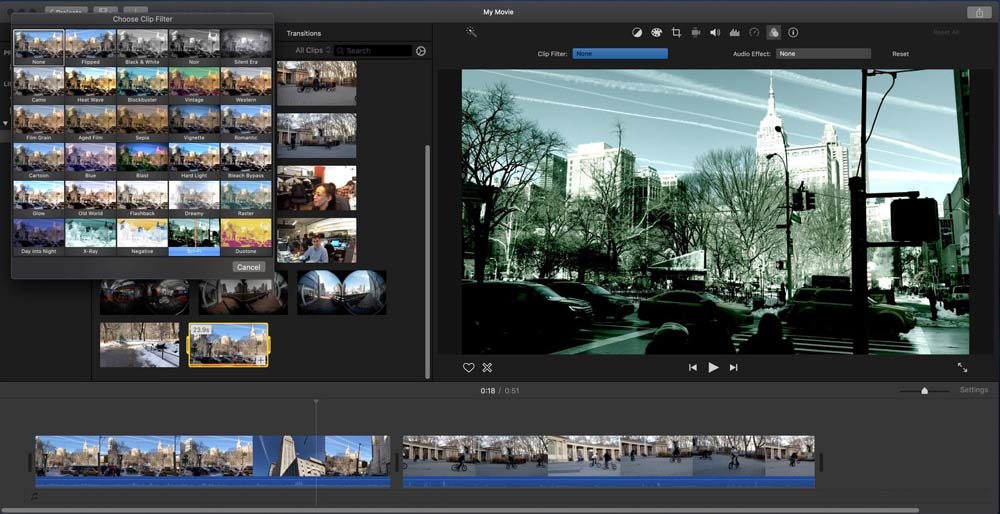Apply the Duotone filter

[x=246, y=237]
